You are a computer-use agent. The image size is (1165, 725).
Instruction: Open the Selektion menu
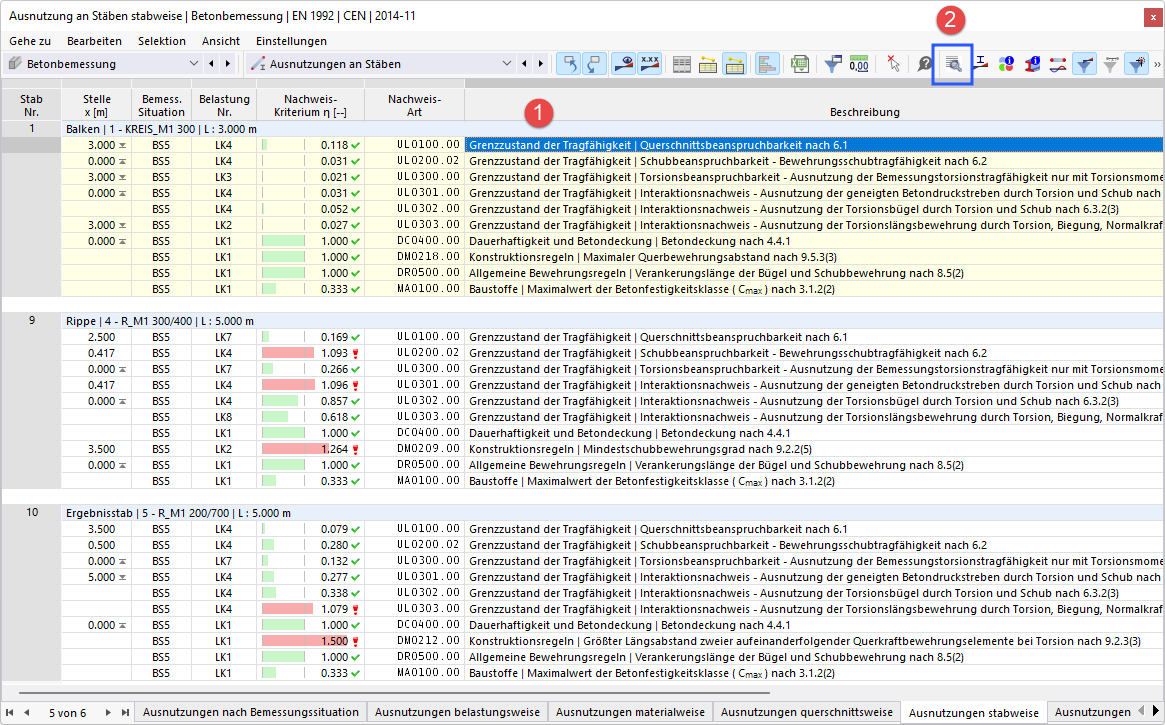point(162,41)
